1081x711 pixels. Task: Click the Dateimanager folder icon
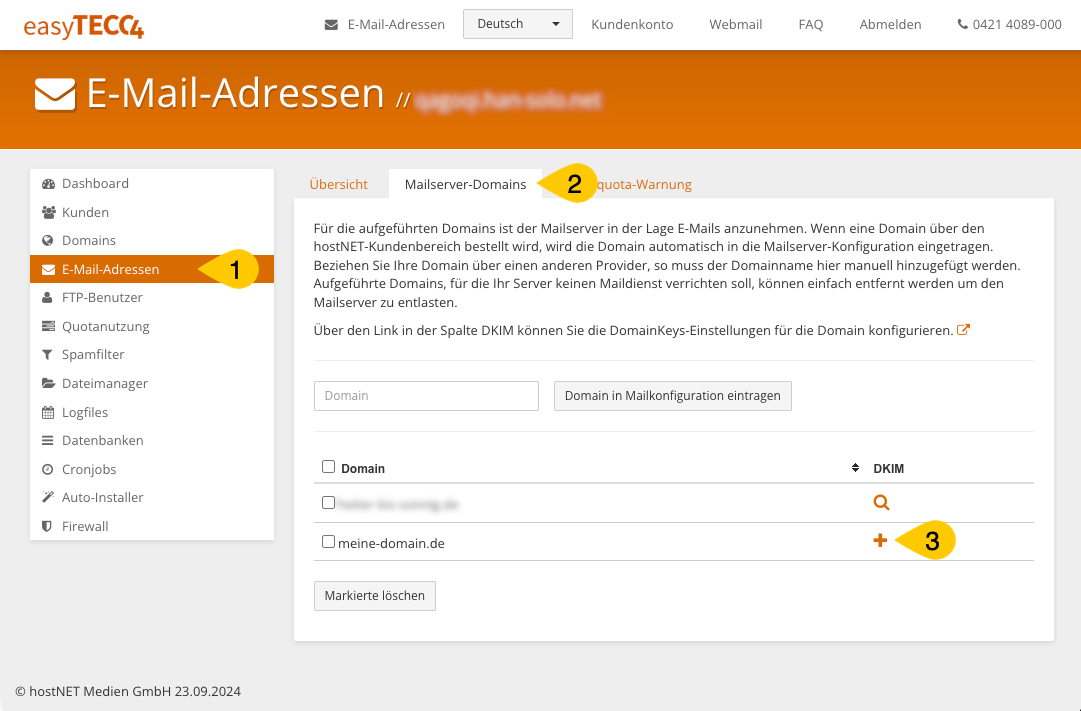point(48,384)
